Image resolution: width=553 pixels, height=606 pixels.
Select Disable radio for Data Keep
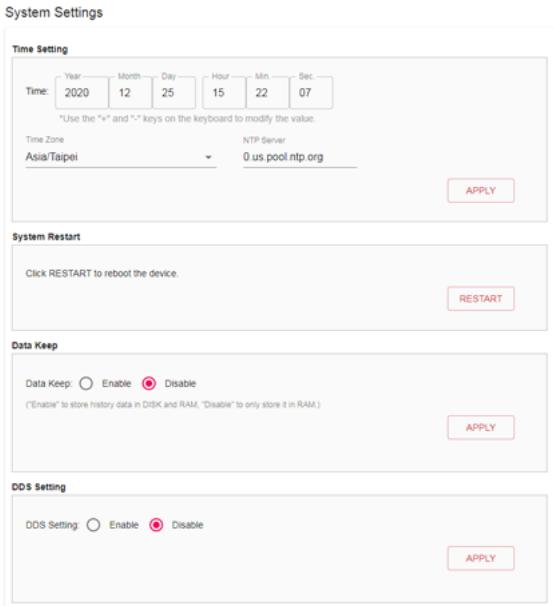point(149,383)
